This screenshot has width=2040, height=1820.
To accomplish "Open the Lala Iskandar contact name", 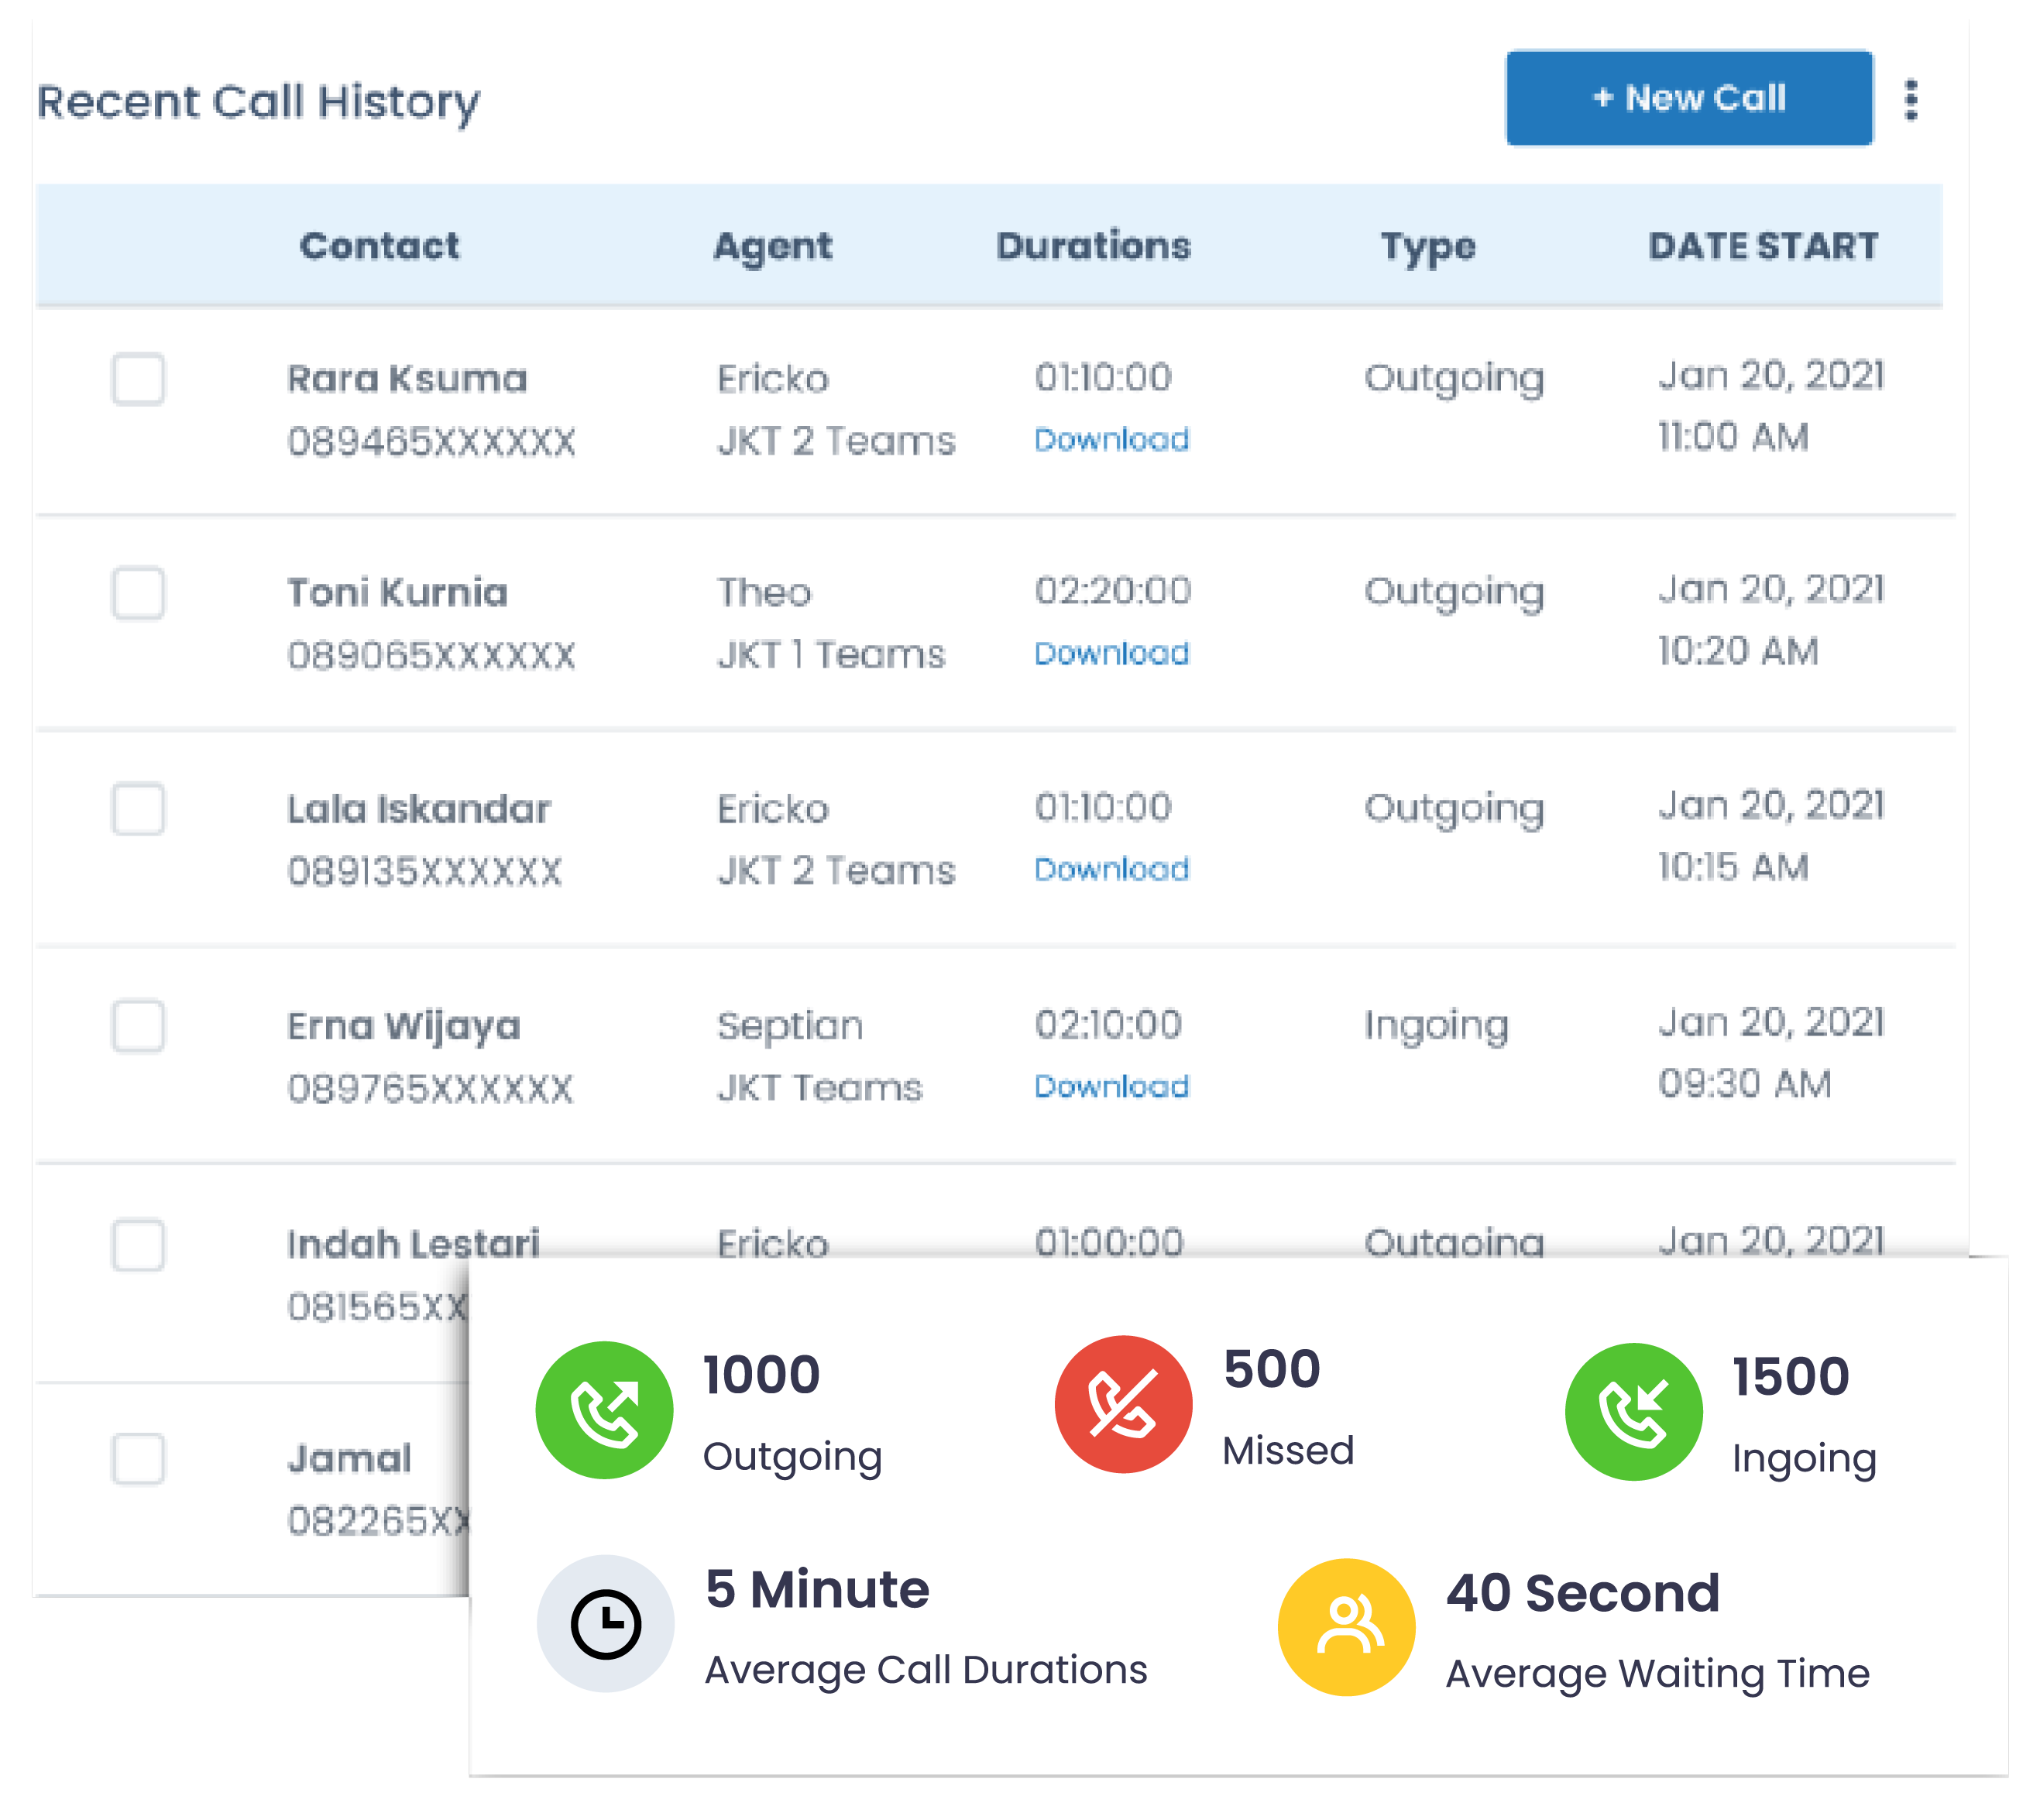I will [418, 809].
